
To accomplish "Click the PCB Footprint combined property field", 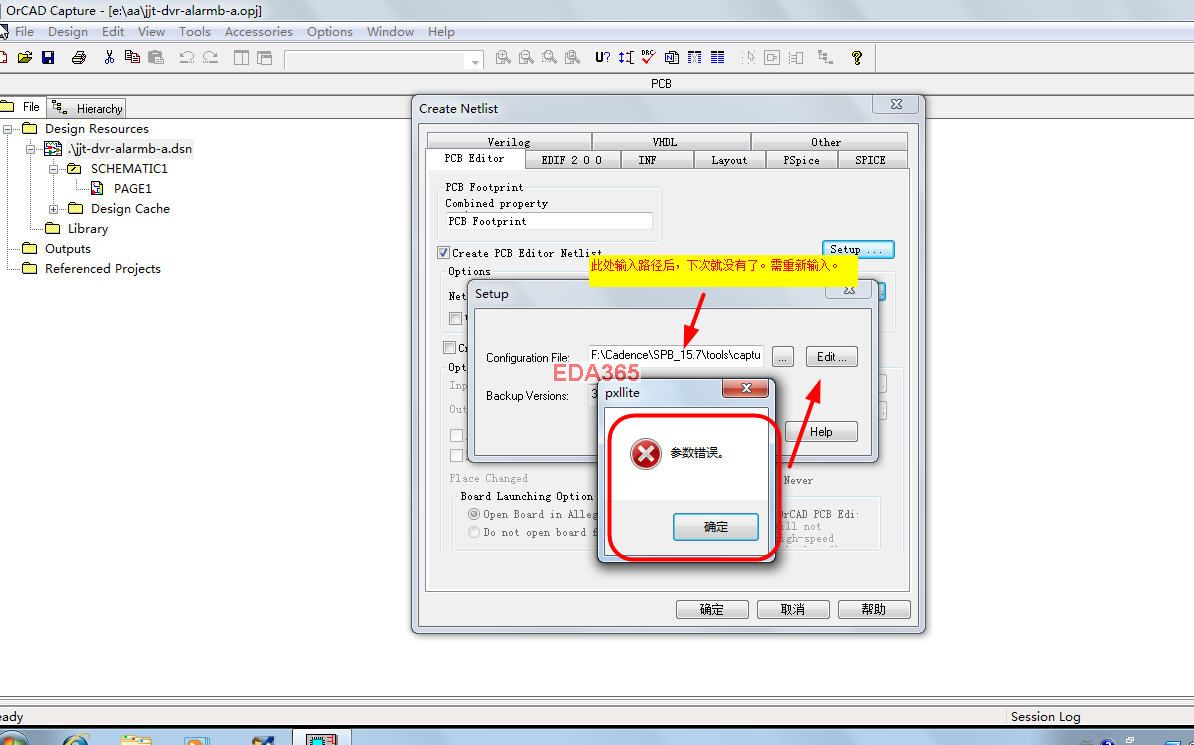I will (x=549, y=221).
